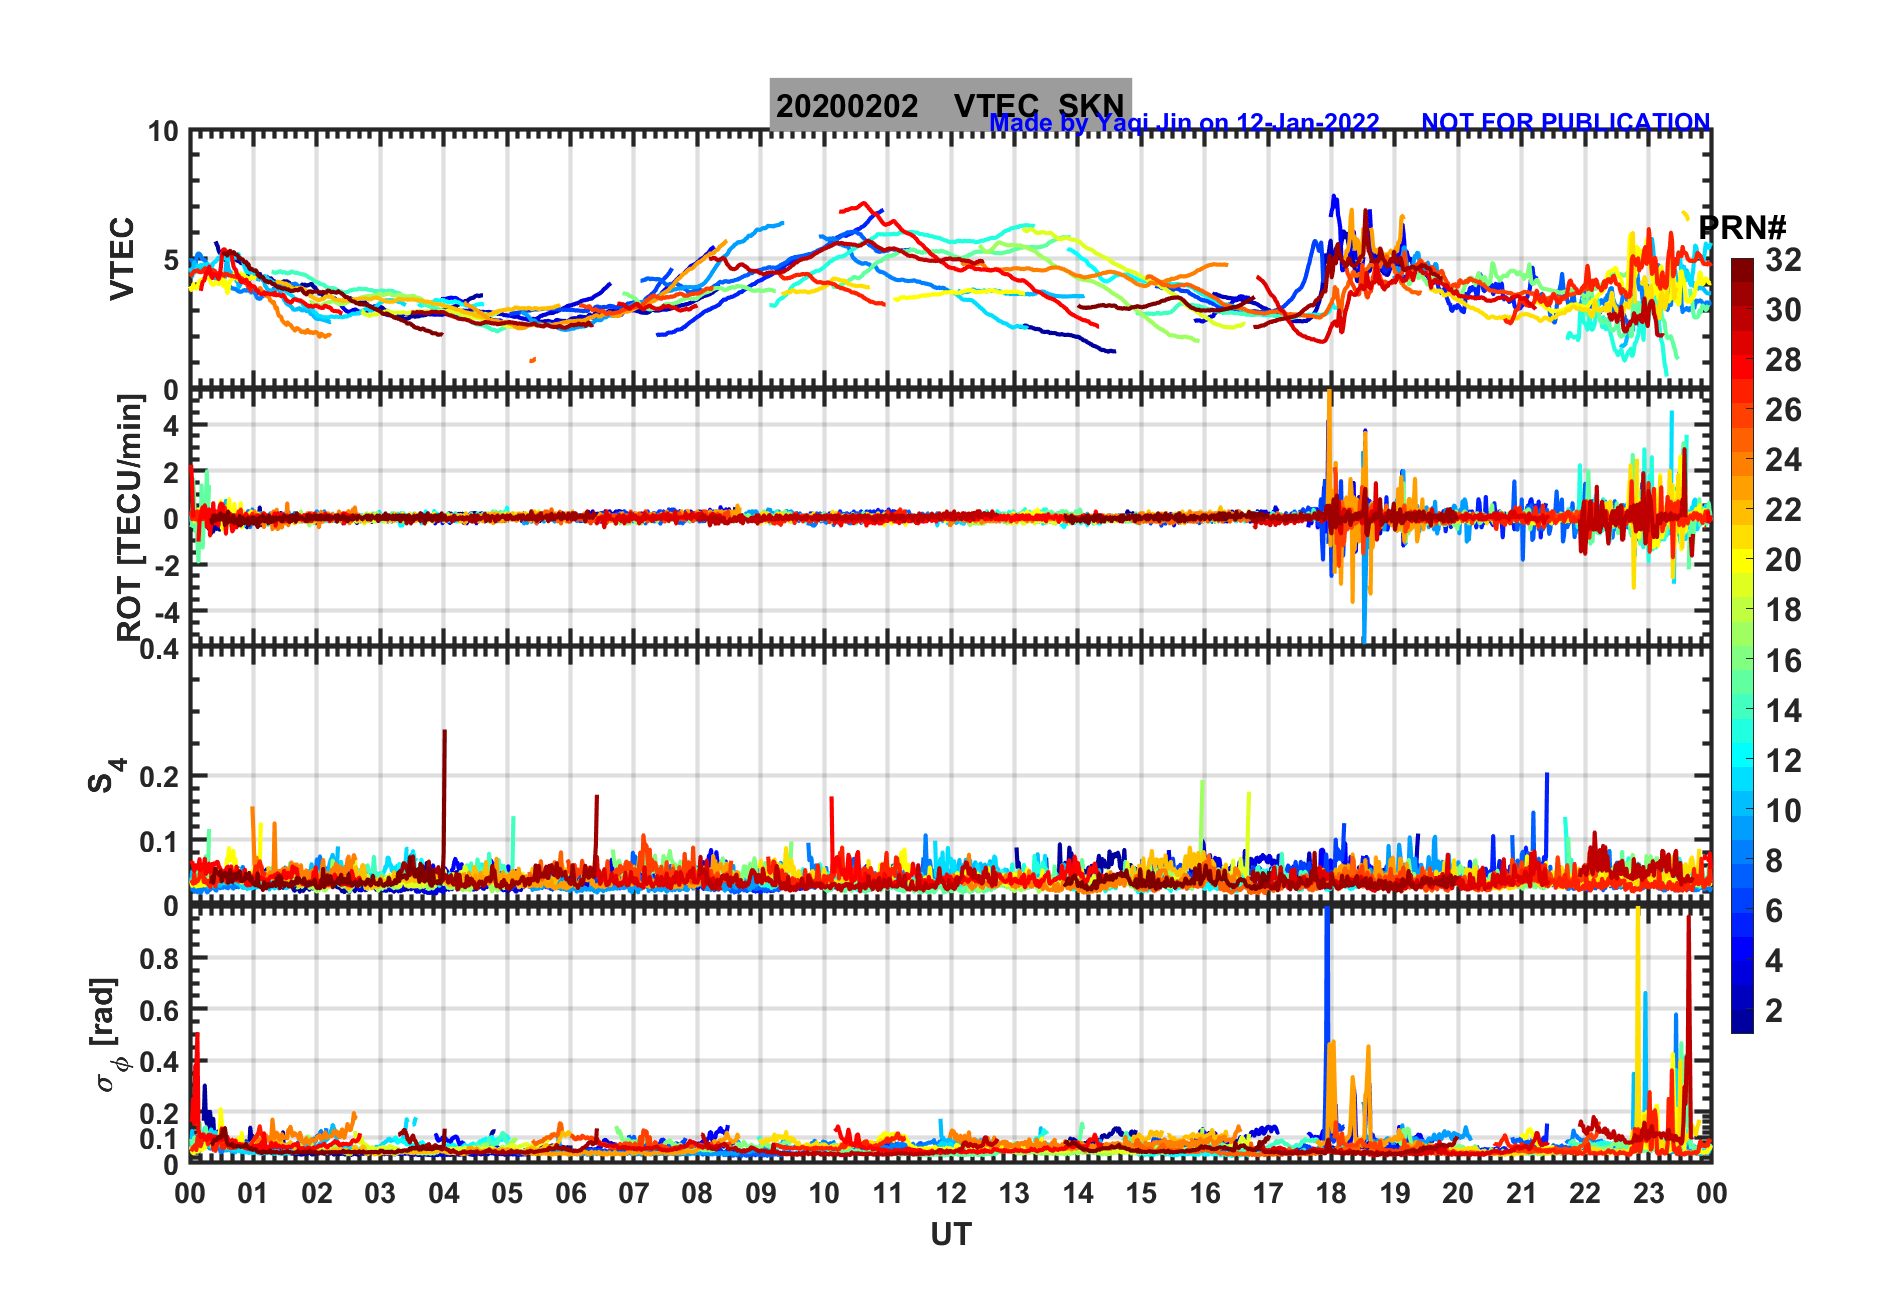
Task: Click the x-axis tick label "09"
Action: [761, 1193]
